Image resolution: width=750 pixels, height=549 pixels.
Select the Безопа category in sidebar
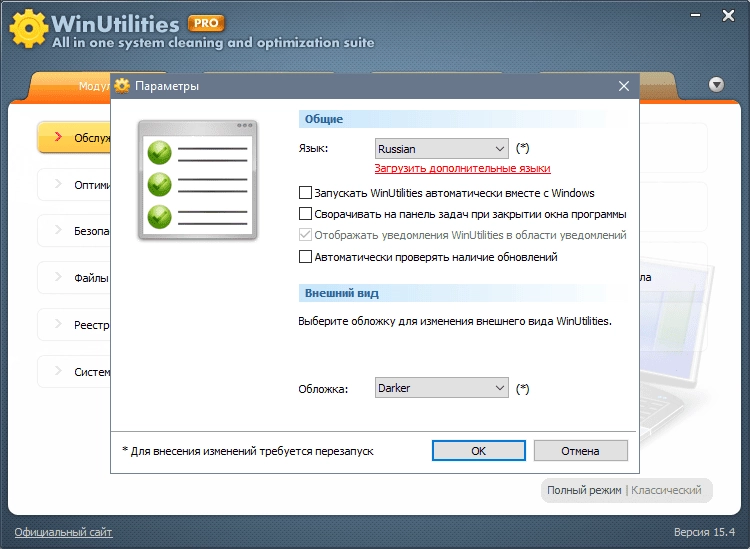point(74,231)
